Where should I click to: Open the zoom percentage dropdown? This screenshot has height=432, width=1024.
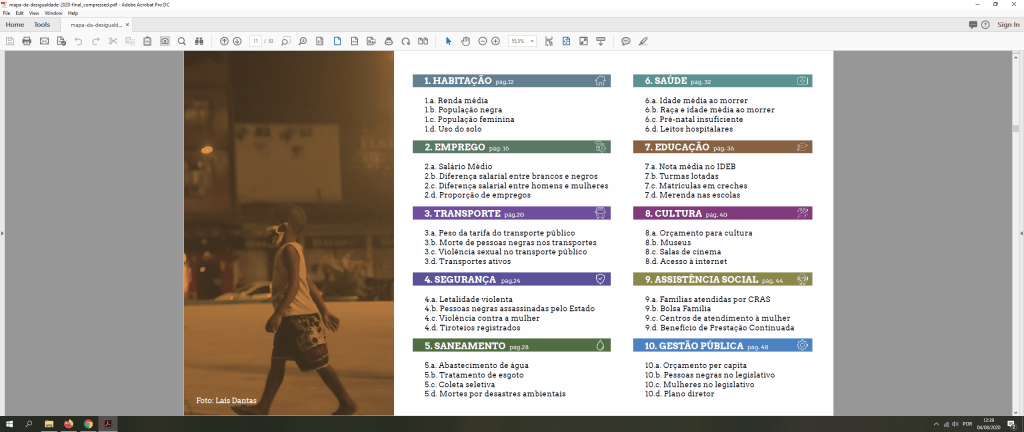533,41
